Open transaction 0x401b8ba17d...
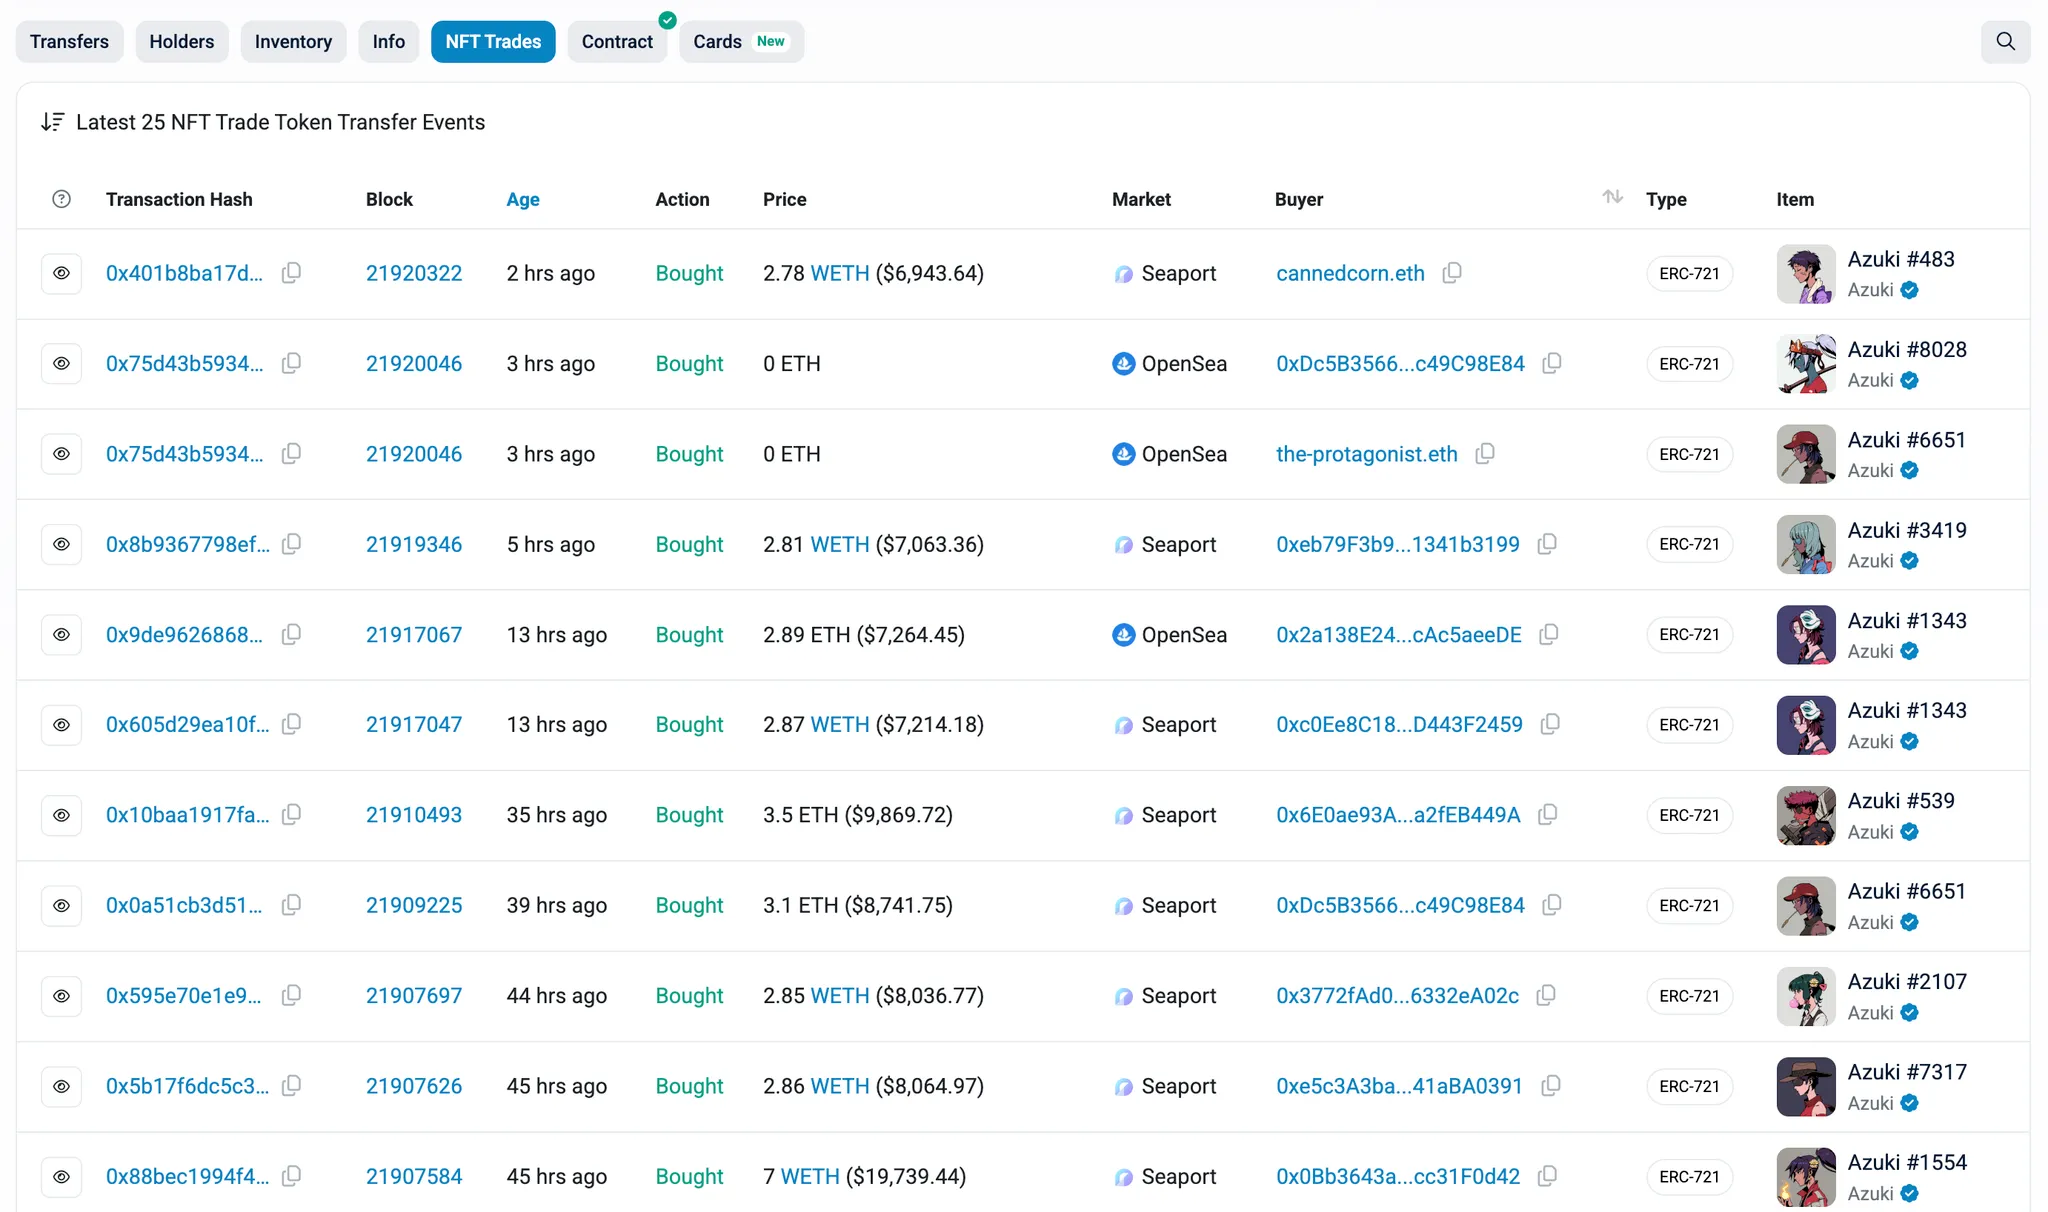The width and height of the screenshot is (2048, 1212). 184,273
